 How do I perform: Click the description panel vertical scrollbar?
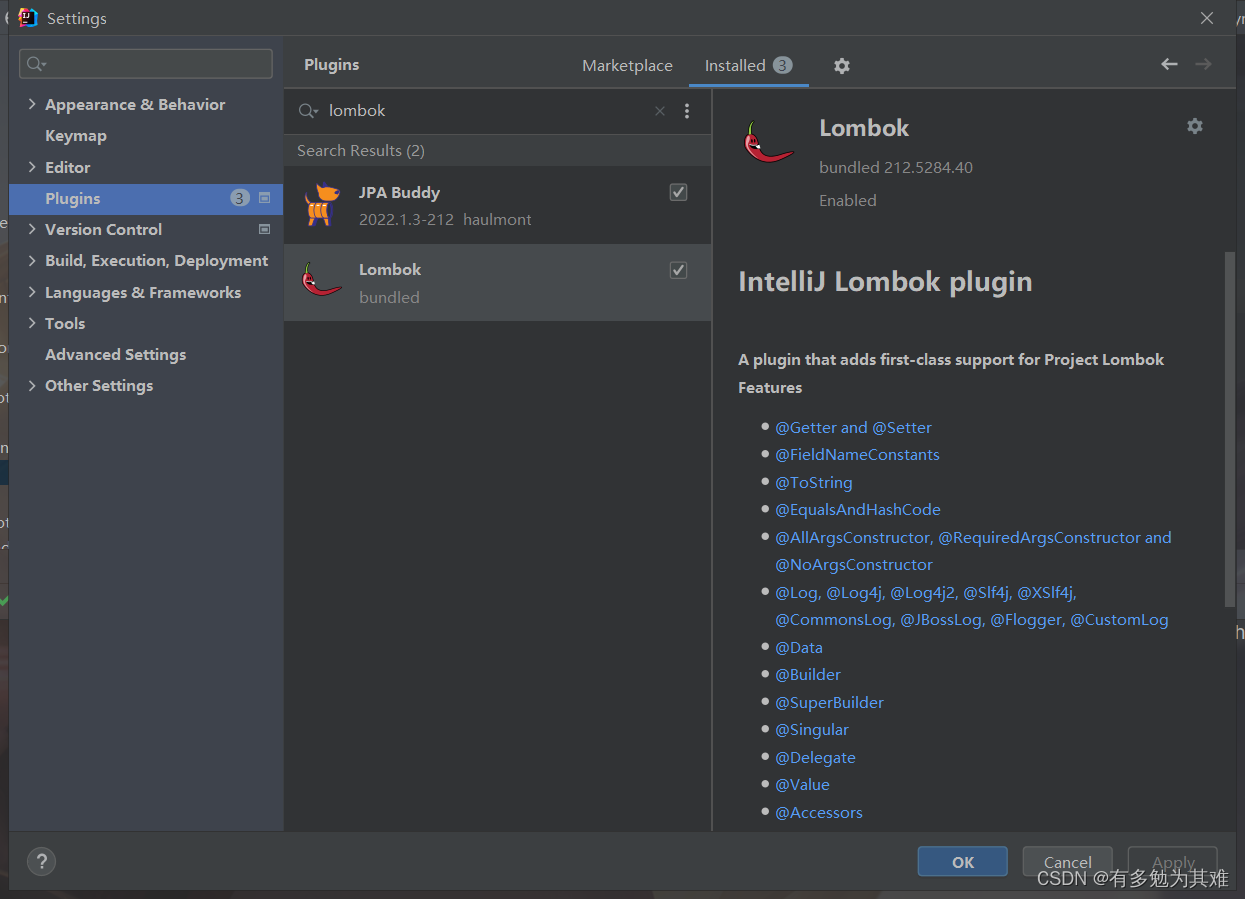coord(1229,429)
